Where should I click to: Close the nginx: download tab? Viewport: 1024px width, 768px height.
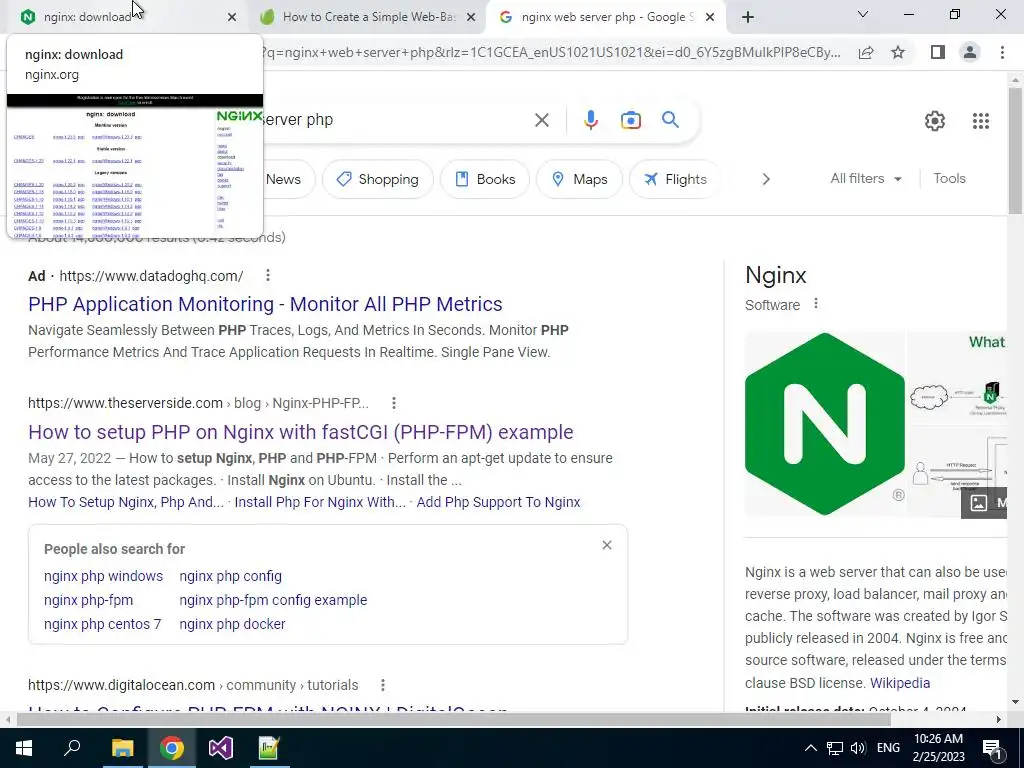coord(231,18)
